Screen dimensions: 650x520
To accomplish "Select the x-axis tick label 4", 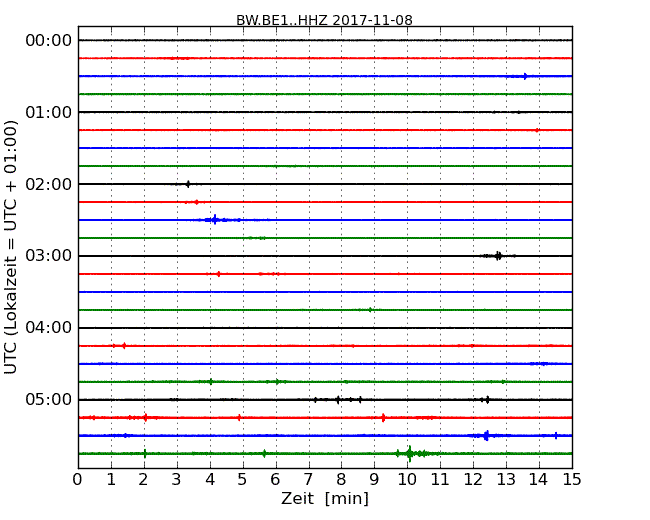I will tap(210, 480).
